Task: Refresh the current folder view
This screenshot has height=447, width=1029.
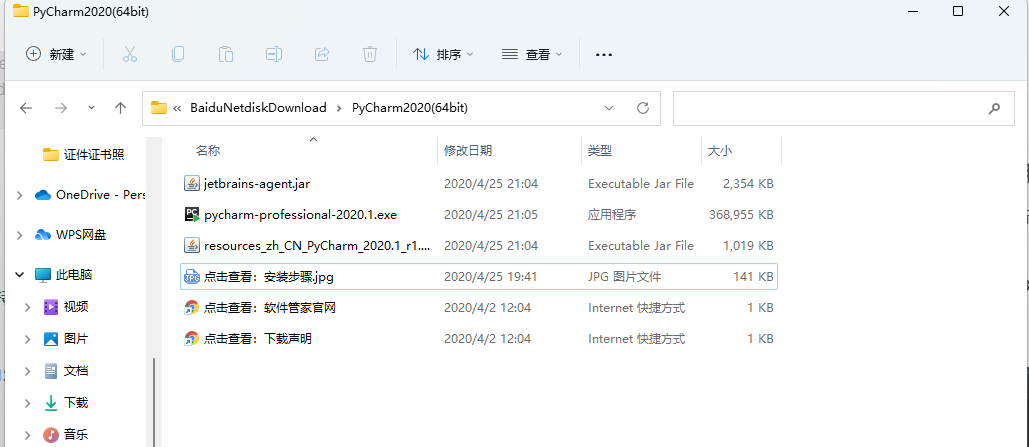Action: [643, 108]
